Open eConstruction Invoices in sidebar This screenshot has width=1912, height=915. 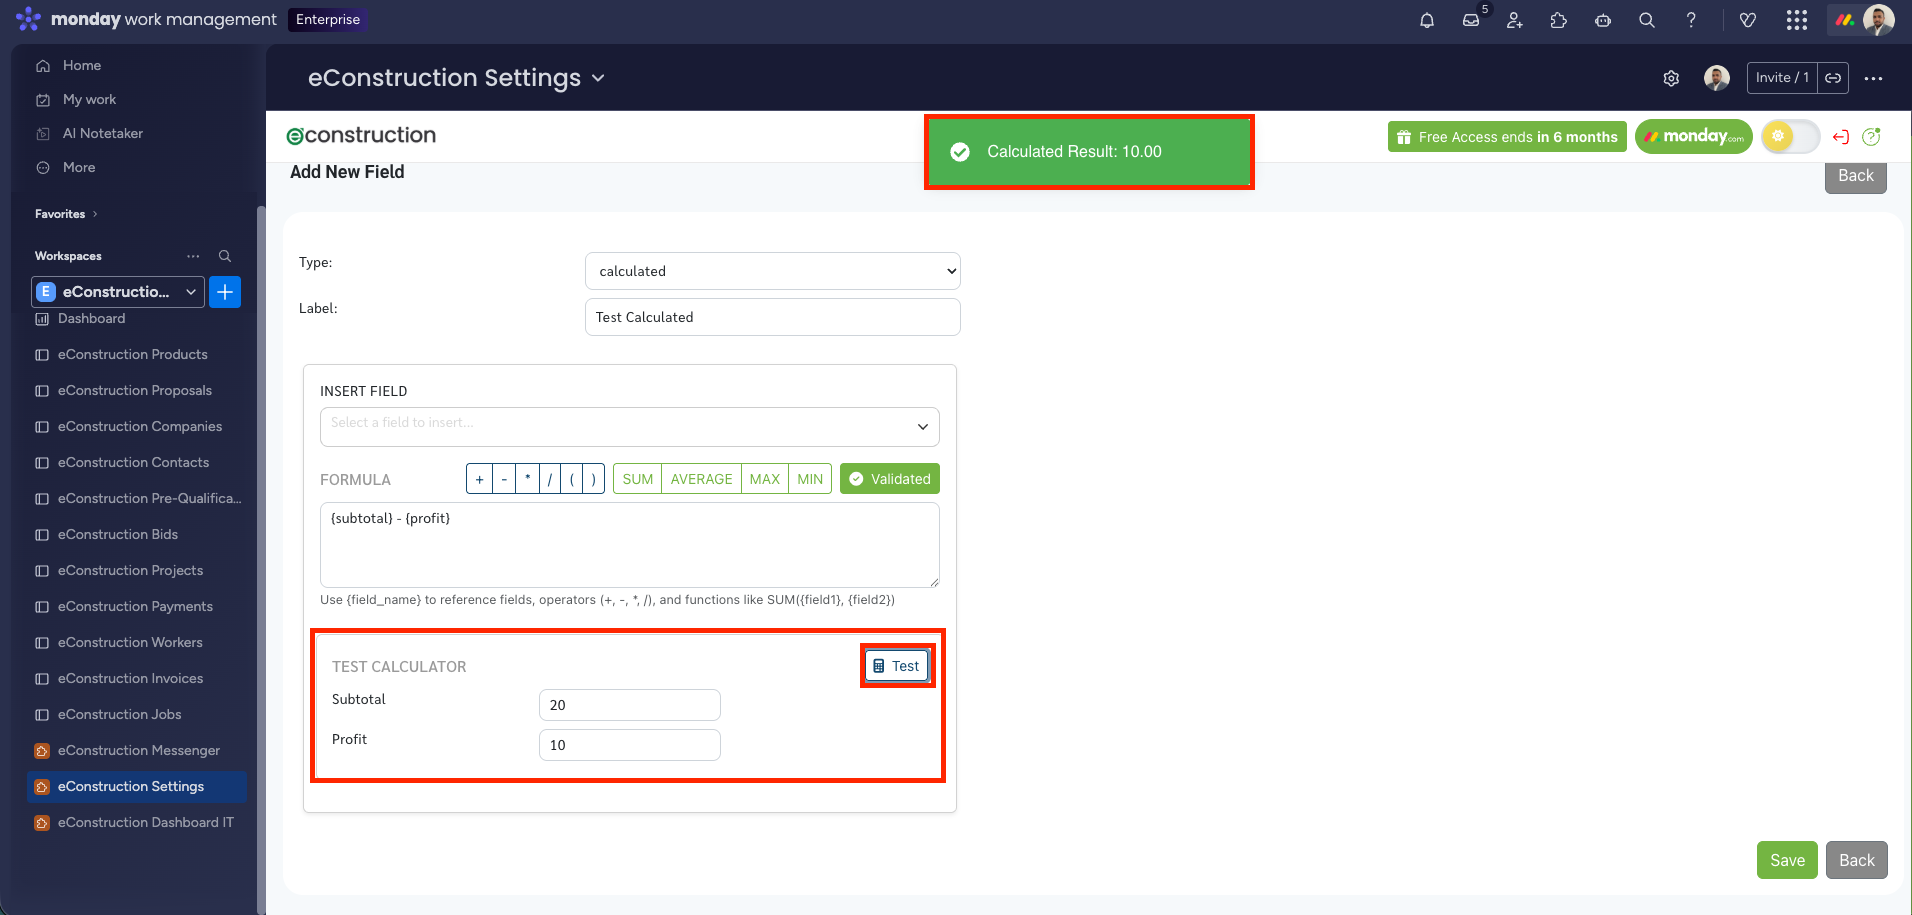130,678
